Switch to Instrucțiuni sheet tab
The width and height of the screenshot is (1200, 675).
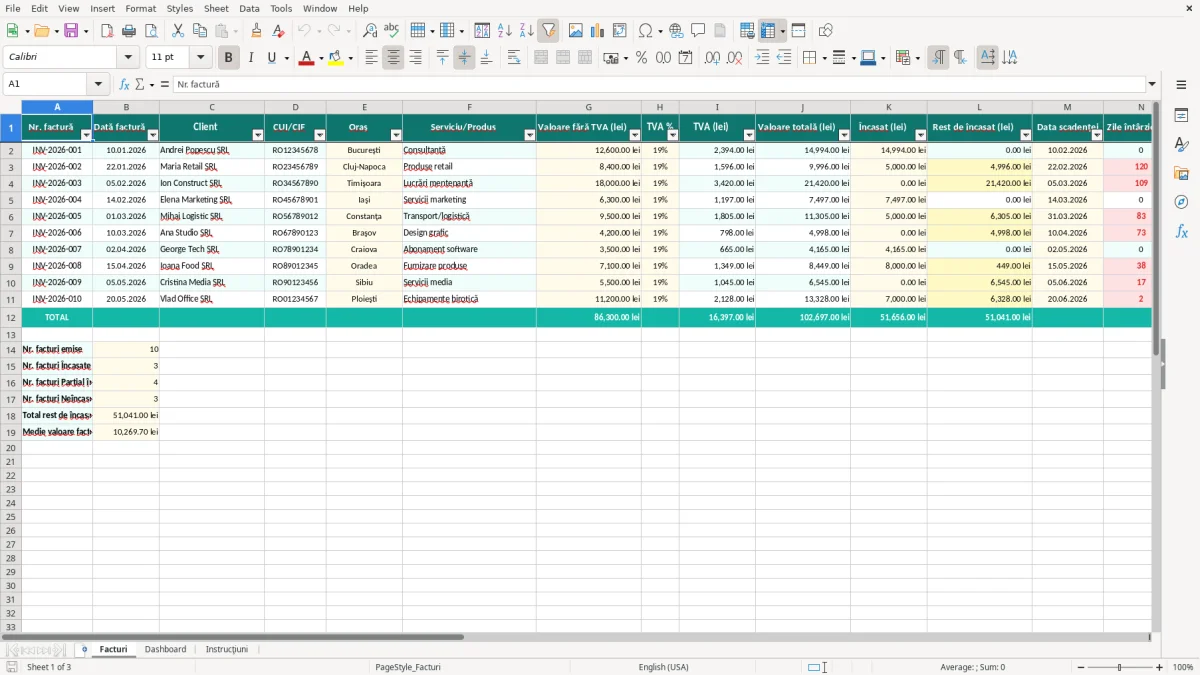(227, 649)
